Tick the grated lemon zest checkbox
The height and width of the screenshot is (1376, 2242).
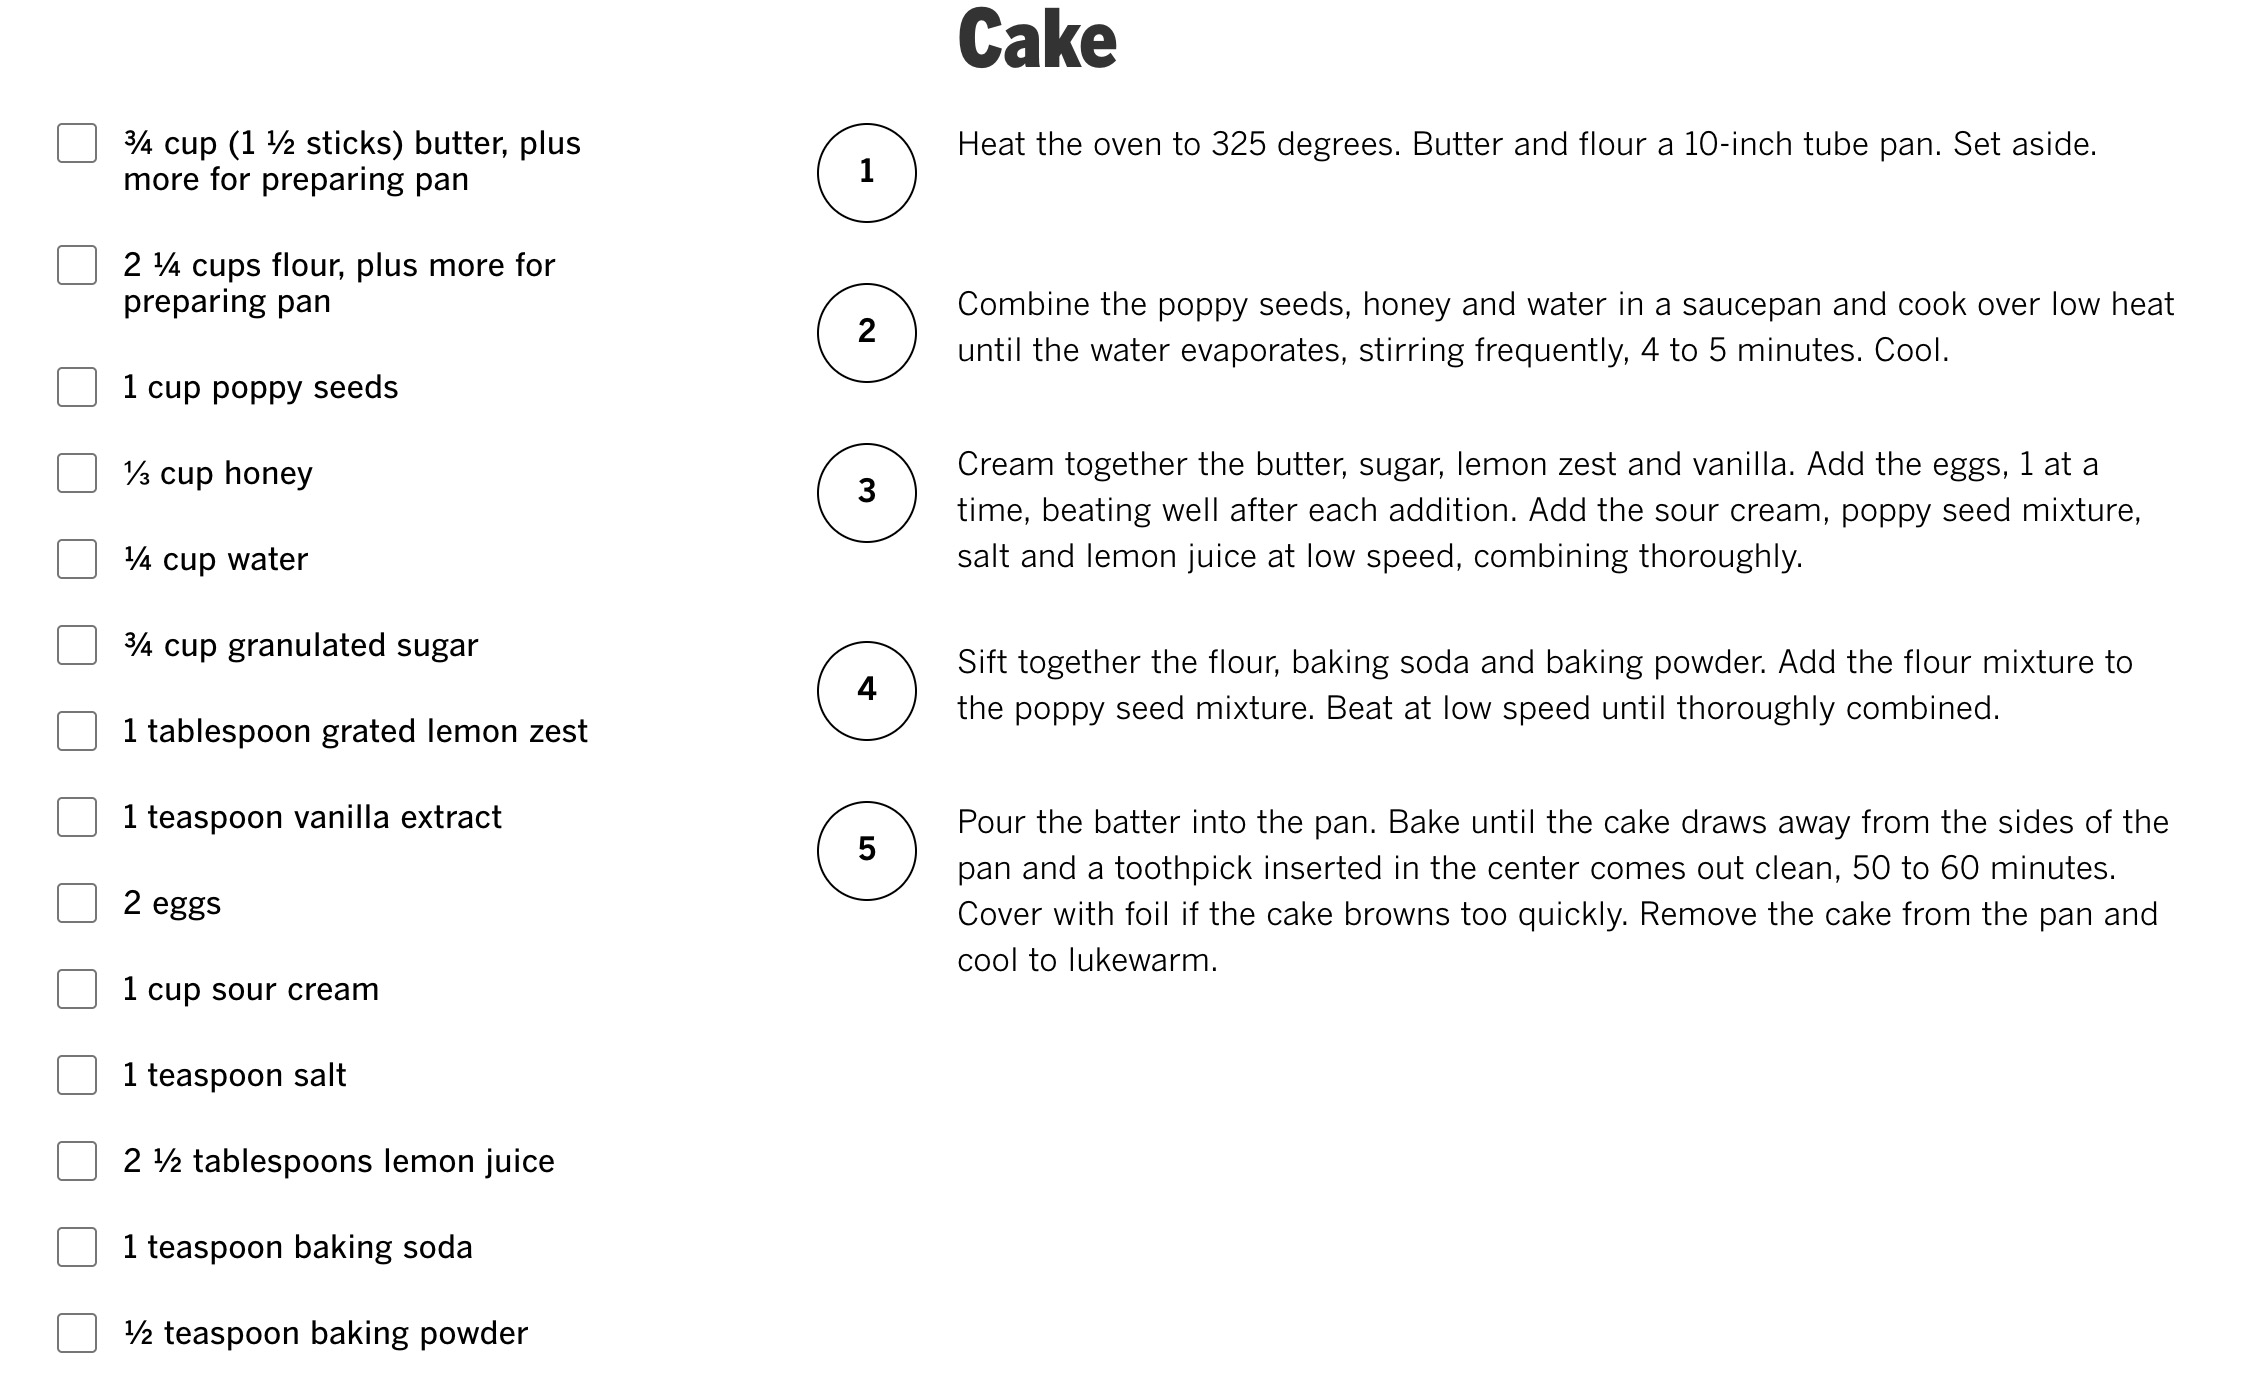click(77, 731)
